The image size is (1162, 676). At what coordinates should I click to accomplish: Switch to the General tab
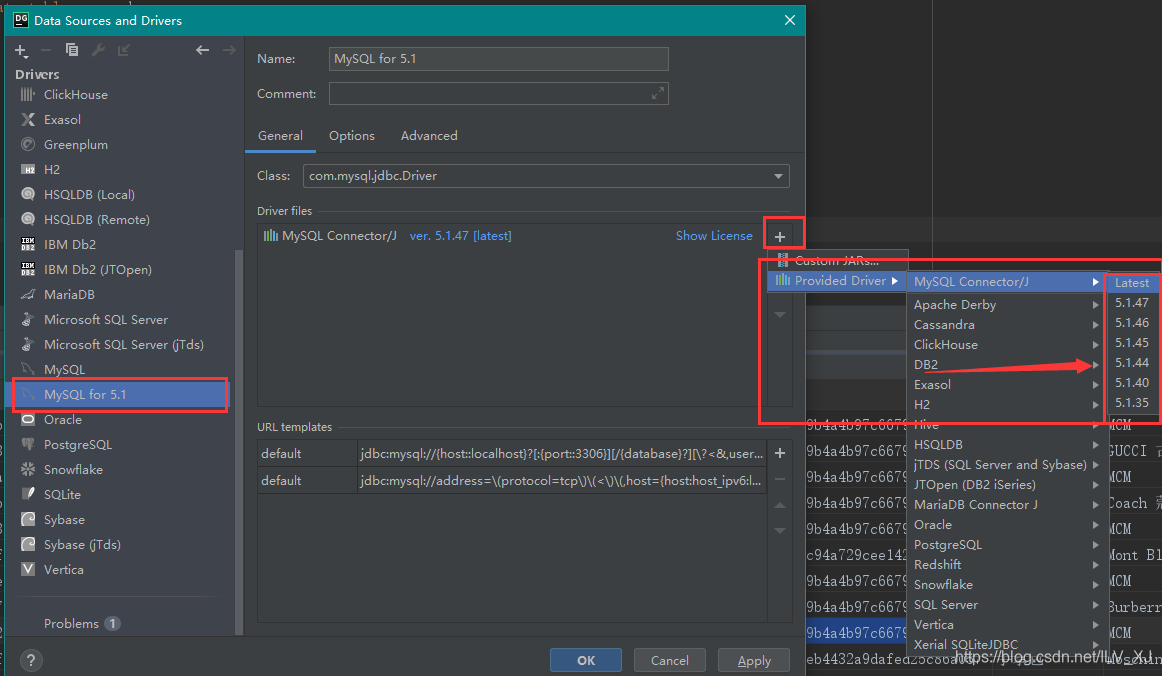[x=280, y=136]
